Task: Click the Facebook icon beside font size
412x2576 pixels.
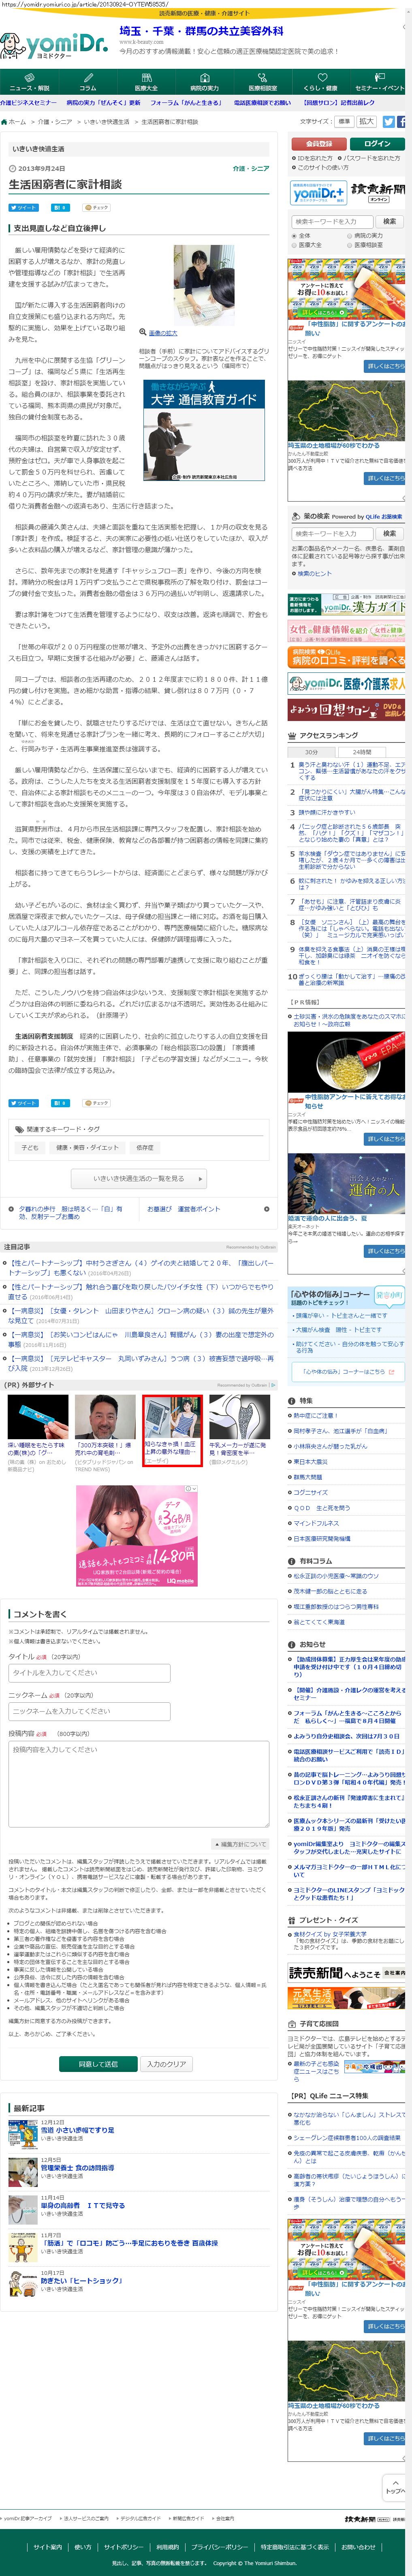Action: pyautogui.click(x=401, y=121)
